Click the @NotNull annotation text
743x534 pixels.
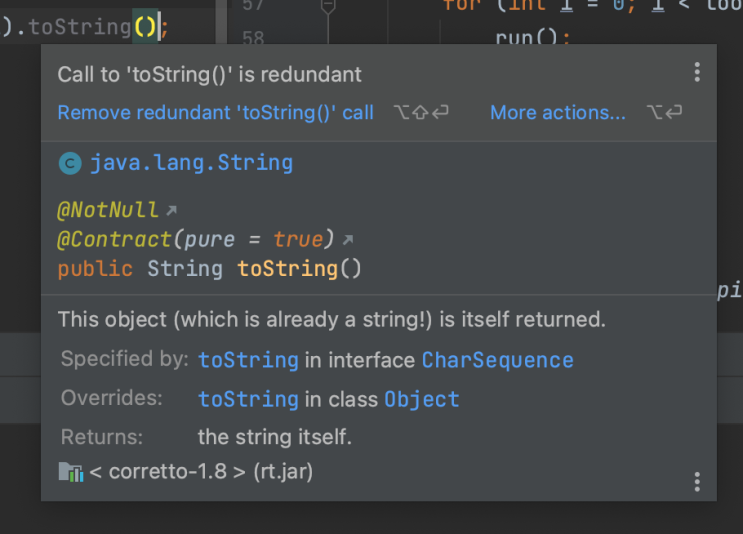[x=108, y=210]
